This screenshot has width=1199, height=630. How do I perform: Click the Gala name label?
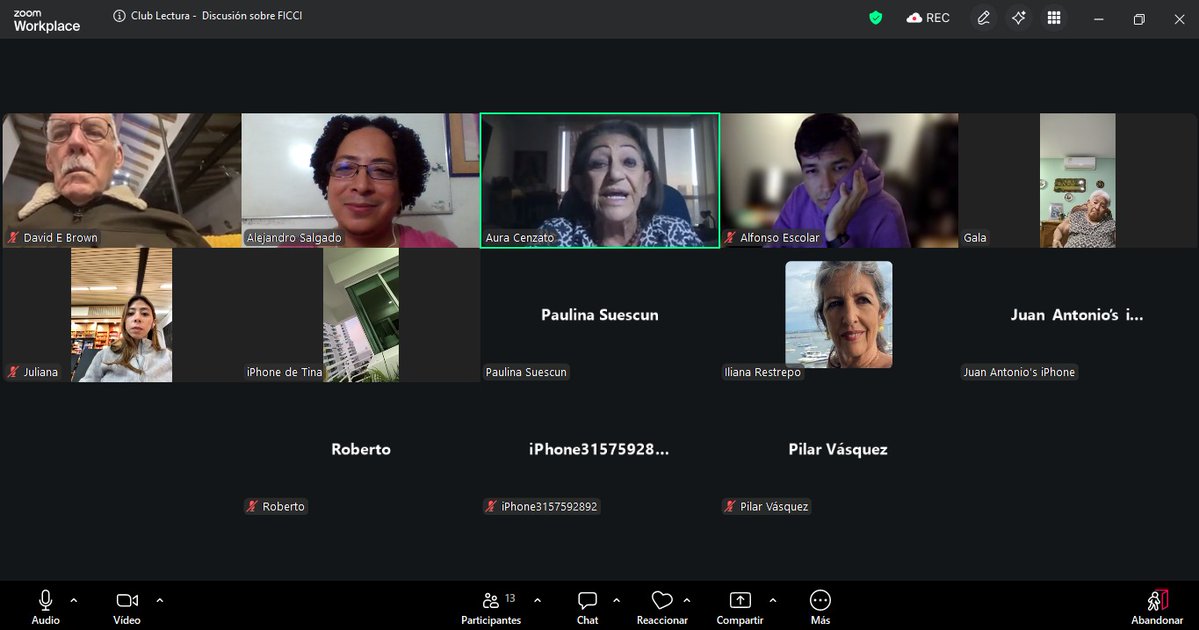(975, 238)
